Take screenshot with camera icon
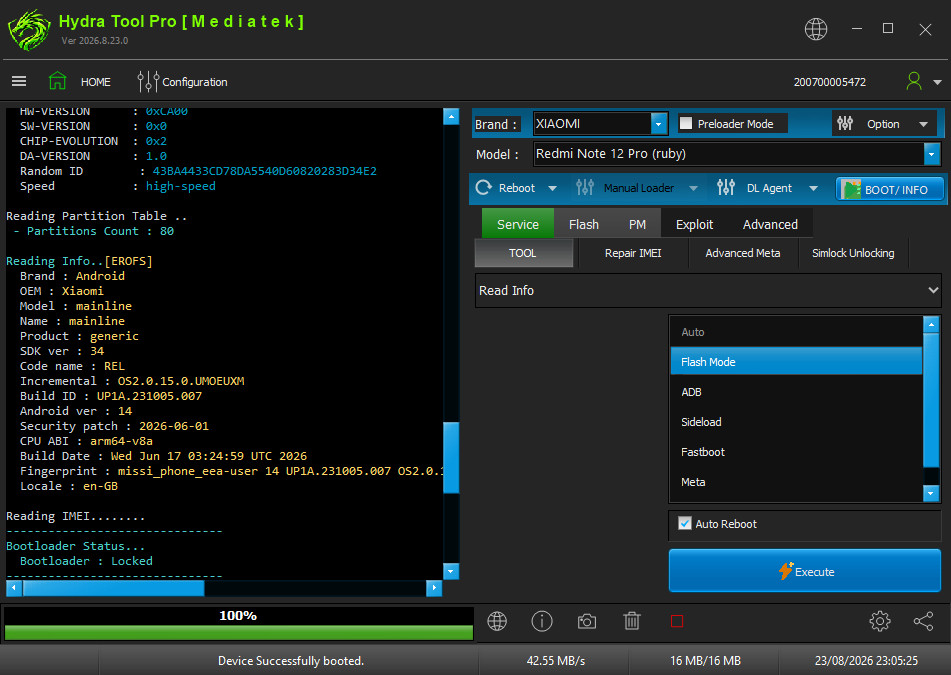Viewport: 951px width, 675px height. click(586, 622)
